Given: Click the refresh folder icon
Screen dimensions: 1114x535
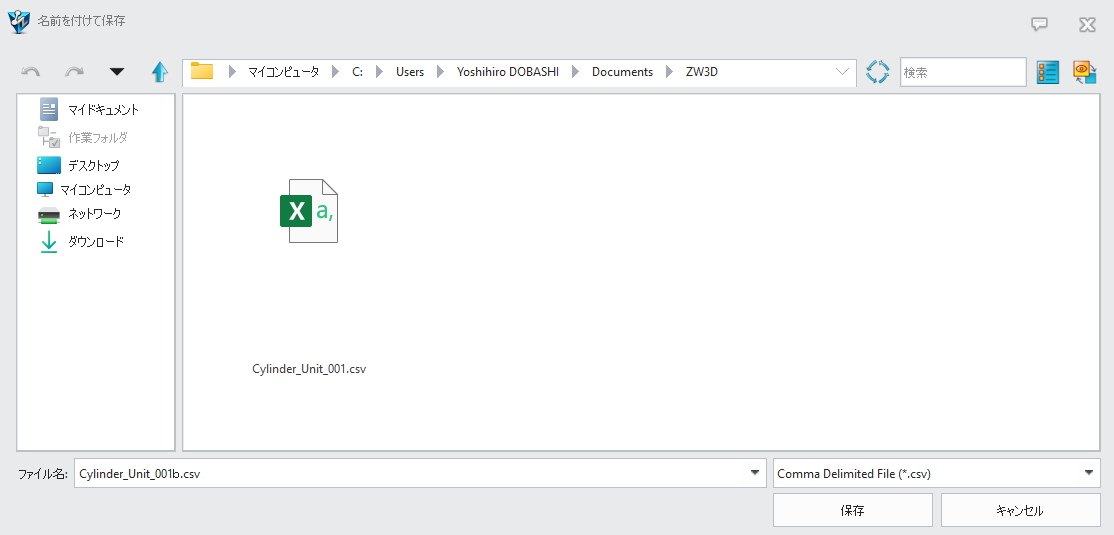Looking at the screenshot, I should 878,72.
